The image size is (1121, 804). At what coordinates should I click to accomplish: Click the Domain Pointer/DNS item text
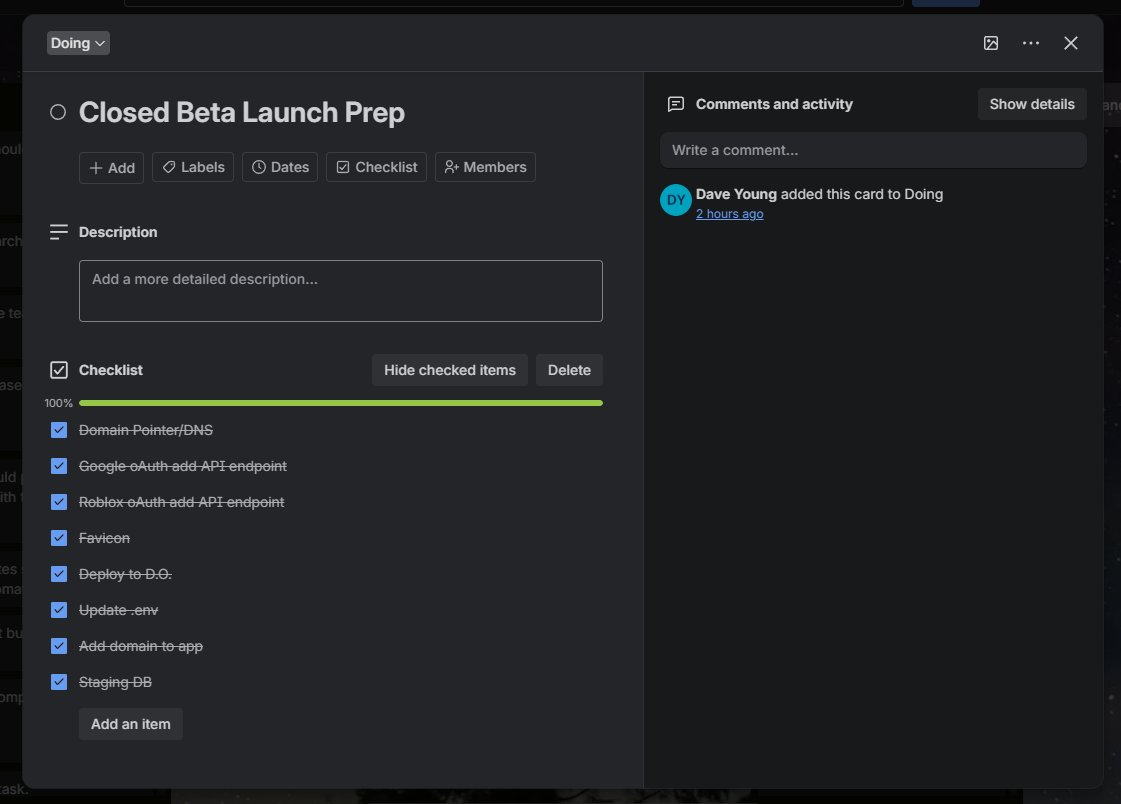click(x=146, y=430)
